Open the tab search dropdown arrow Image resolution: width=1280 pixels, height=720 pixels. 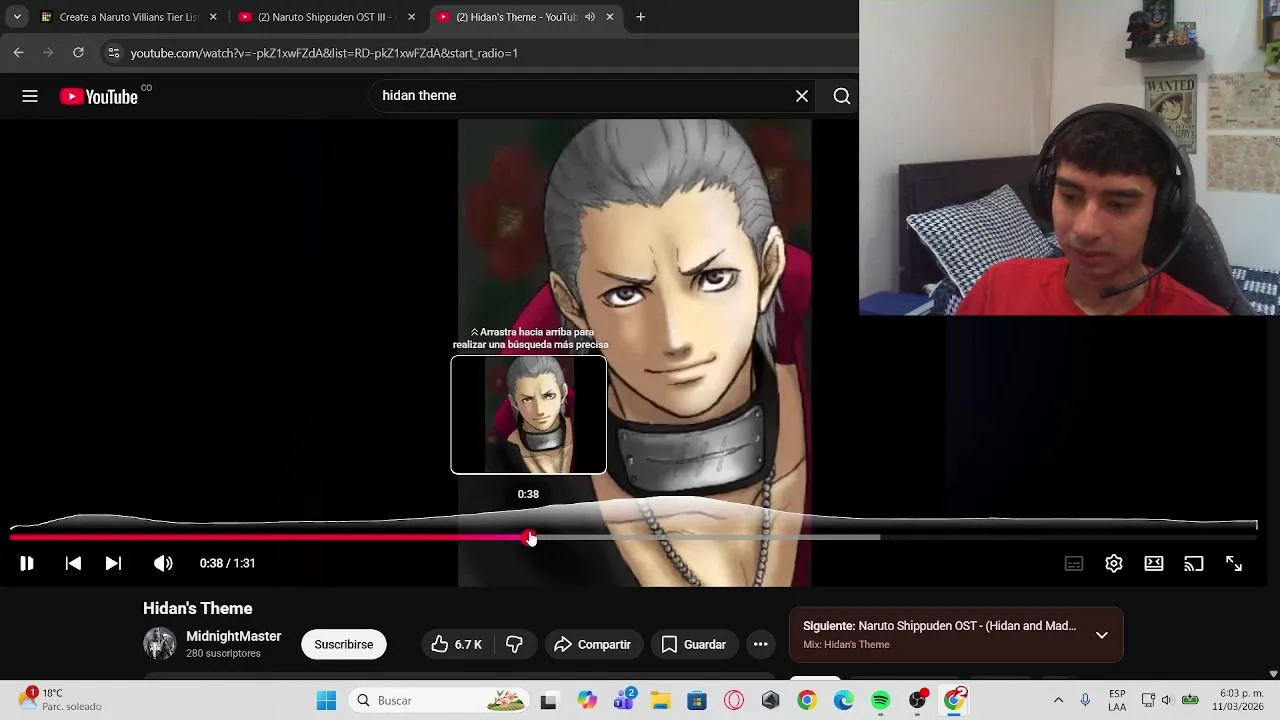pyautogui.click(x=17, y=17)
